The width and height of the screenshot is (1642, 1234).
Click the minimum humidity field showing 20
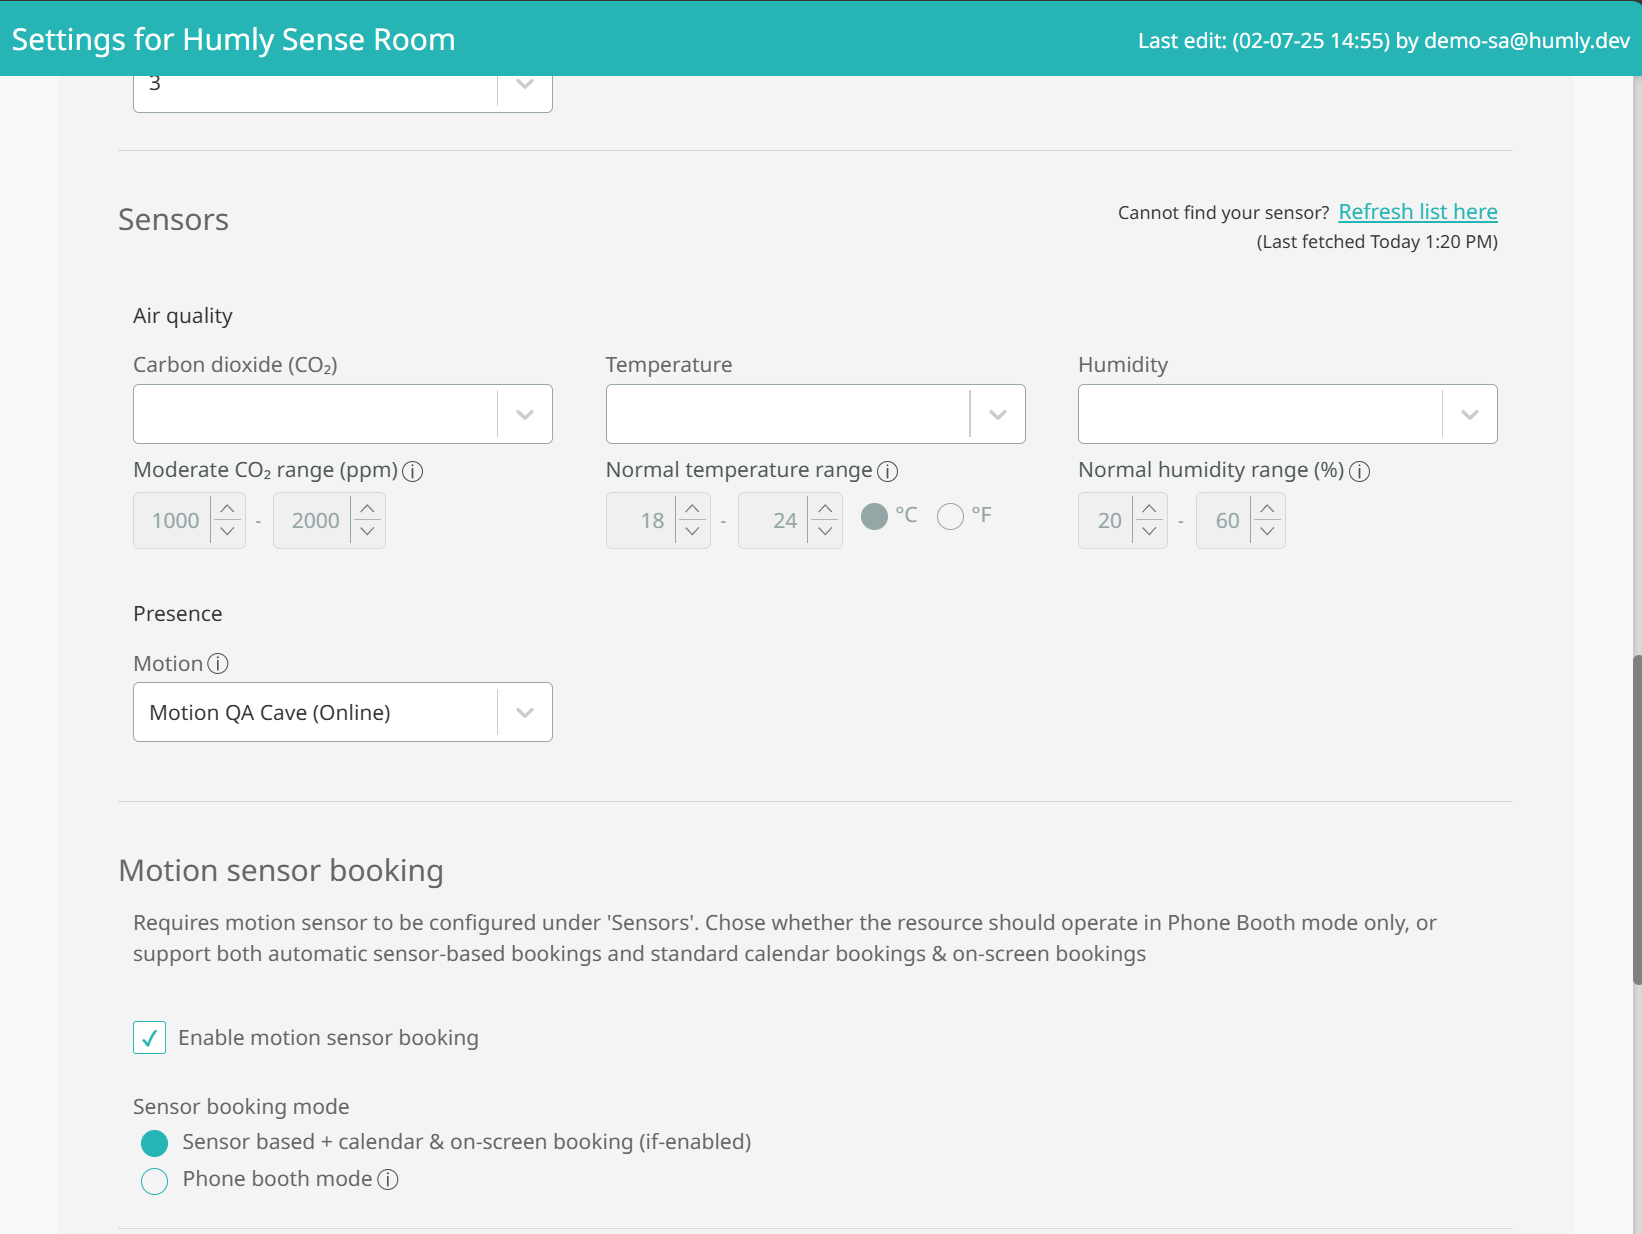1110,520
